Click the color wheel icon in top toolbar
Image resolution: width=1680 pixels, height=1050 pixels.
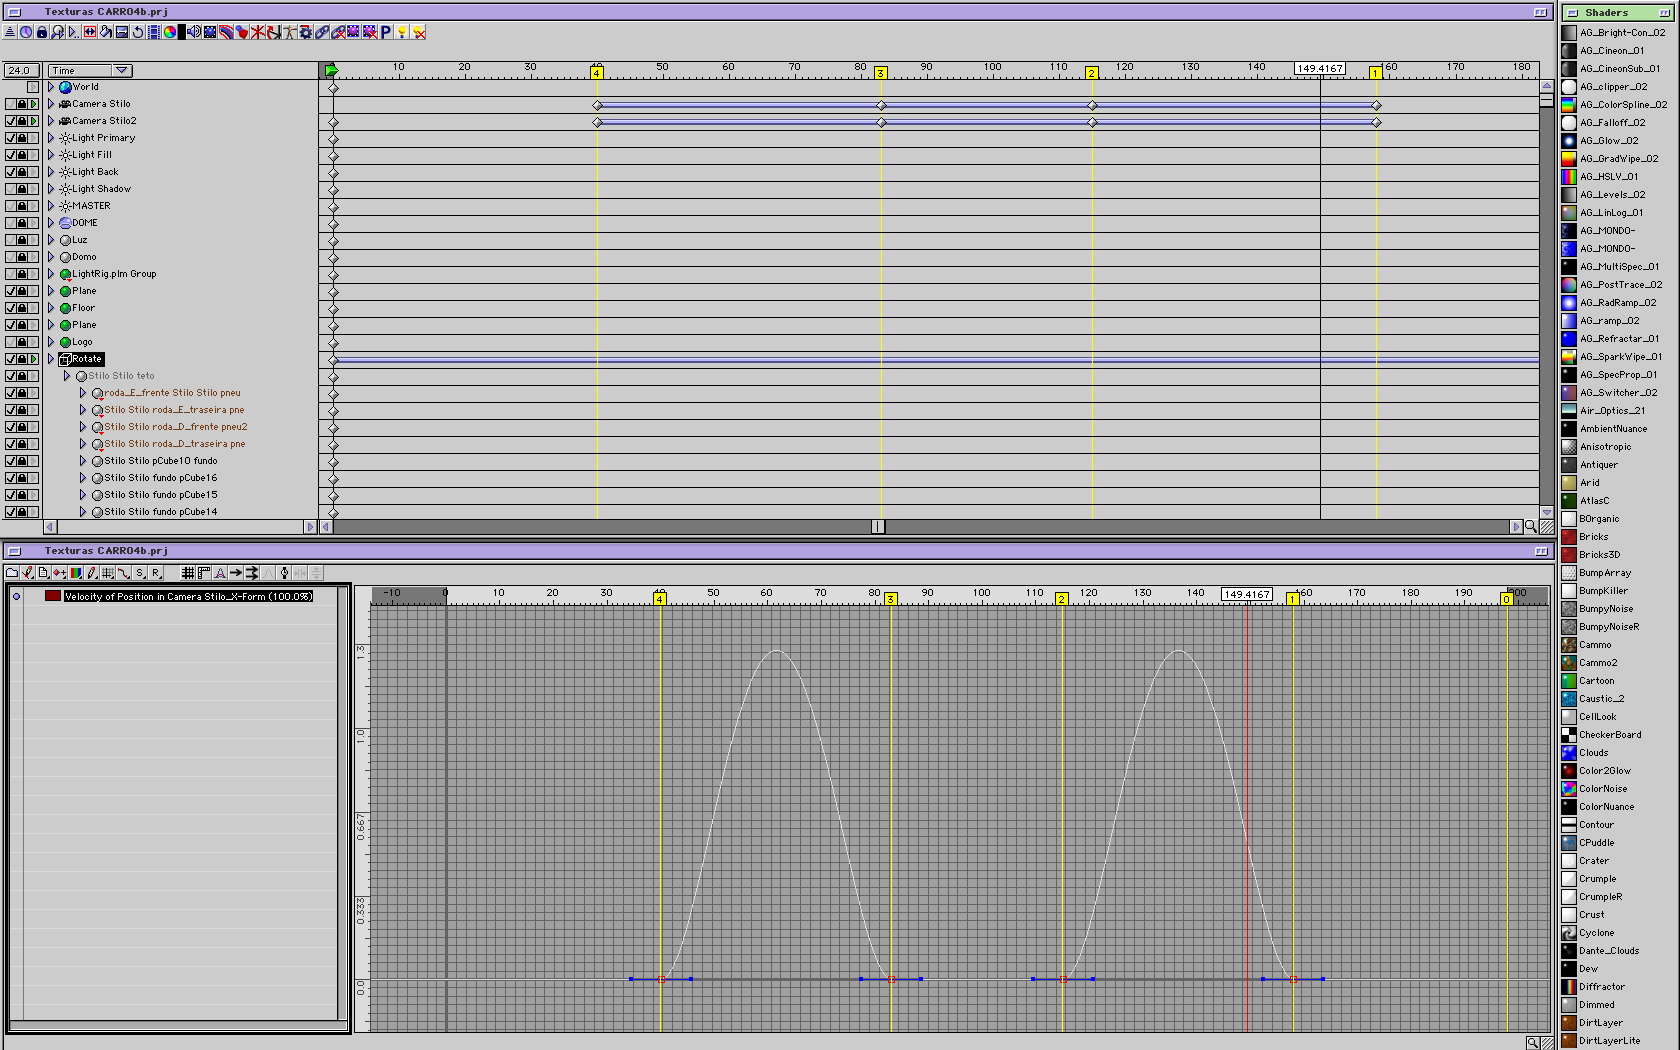tap(170, 32)
